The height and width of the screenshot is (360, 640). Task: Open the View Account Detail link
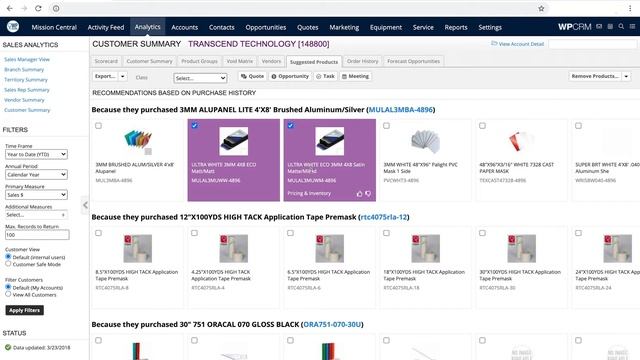coord(518,44)
